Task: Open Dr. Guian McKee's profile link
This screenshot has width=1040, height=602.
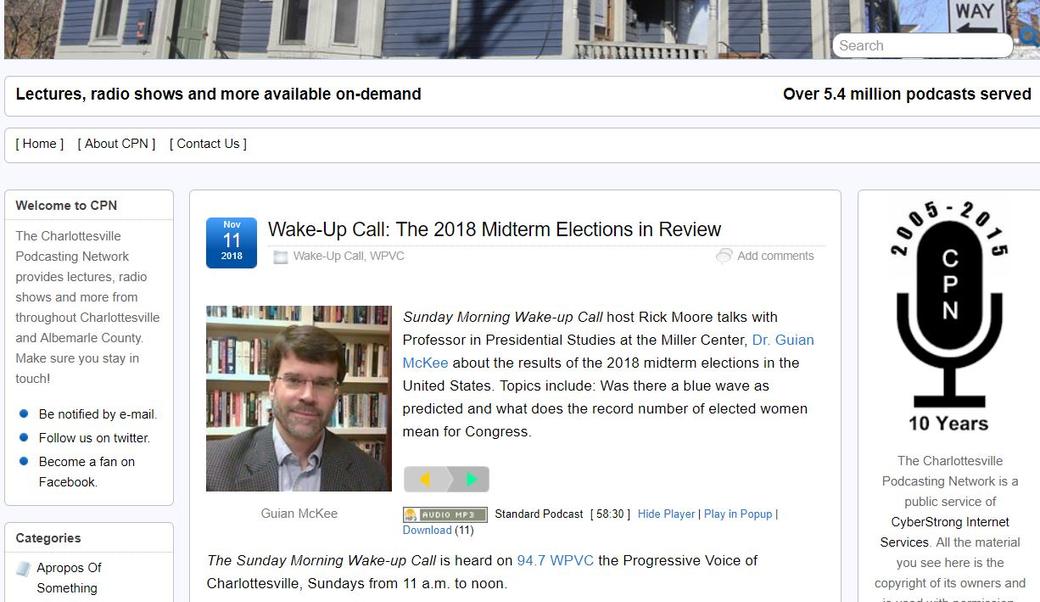Action: point(783,340)
